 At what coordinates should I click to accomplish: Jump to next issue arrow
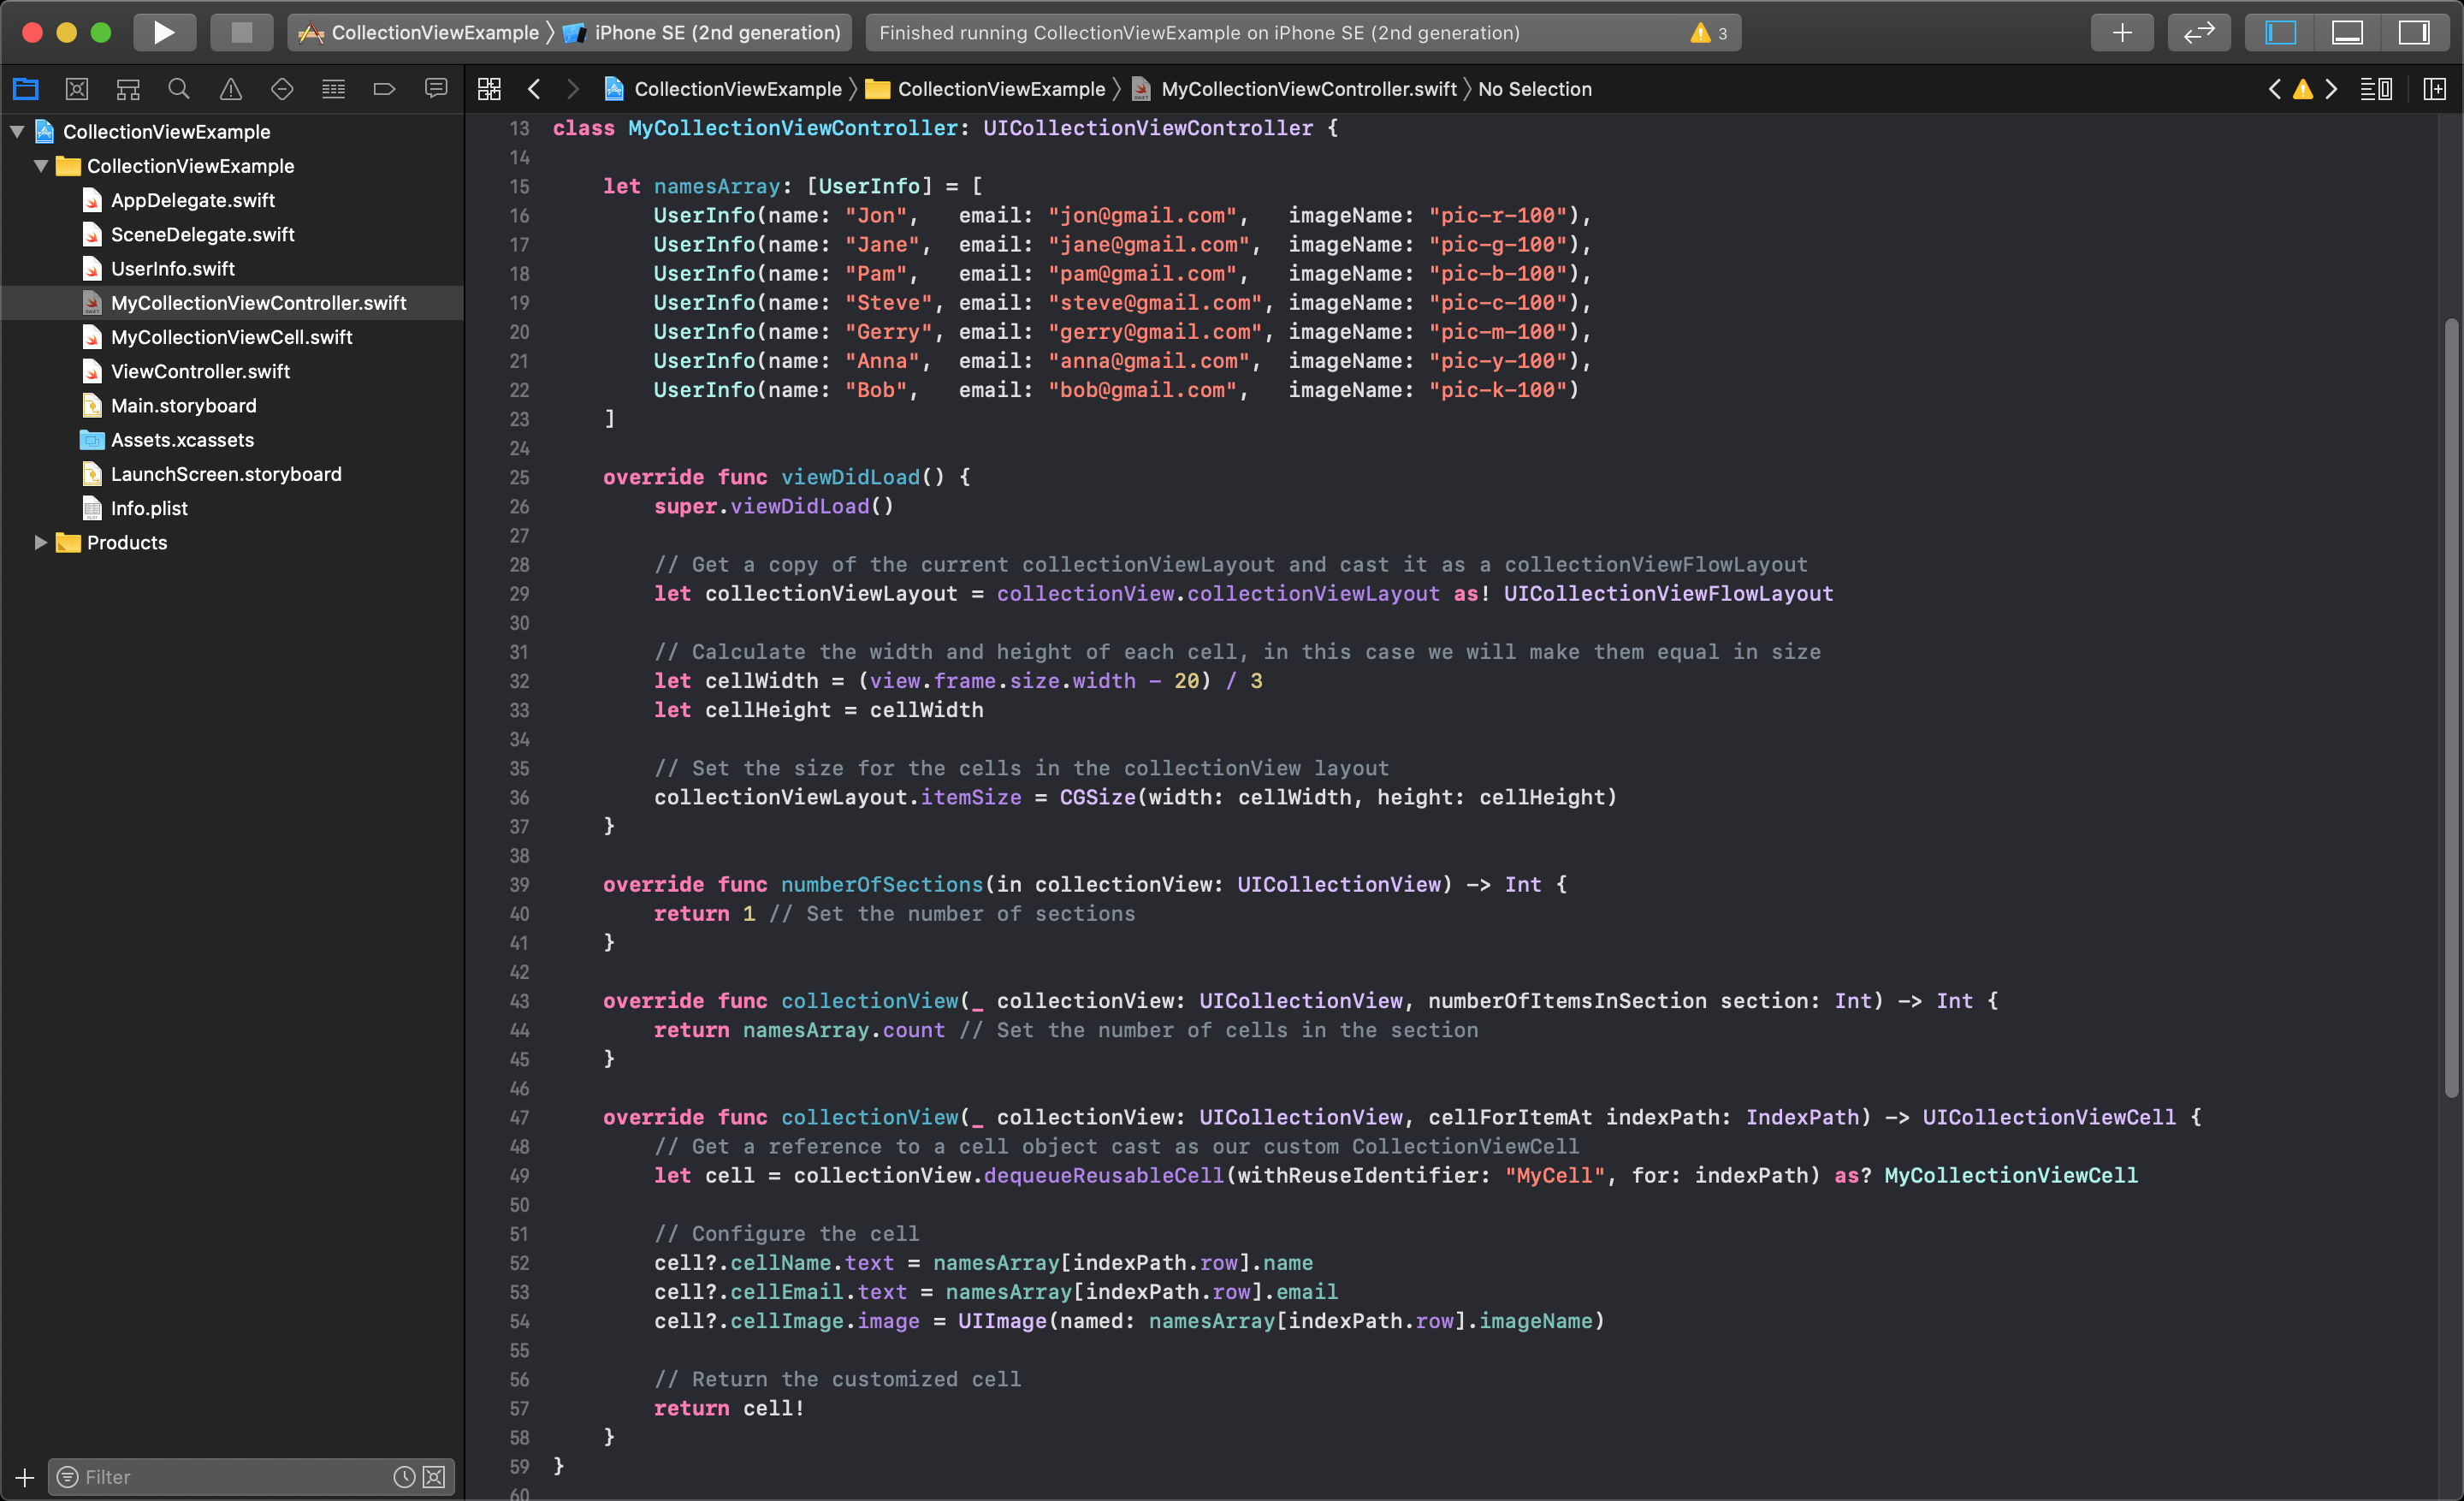(2332, 89)
